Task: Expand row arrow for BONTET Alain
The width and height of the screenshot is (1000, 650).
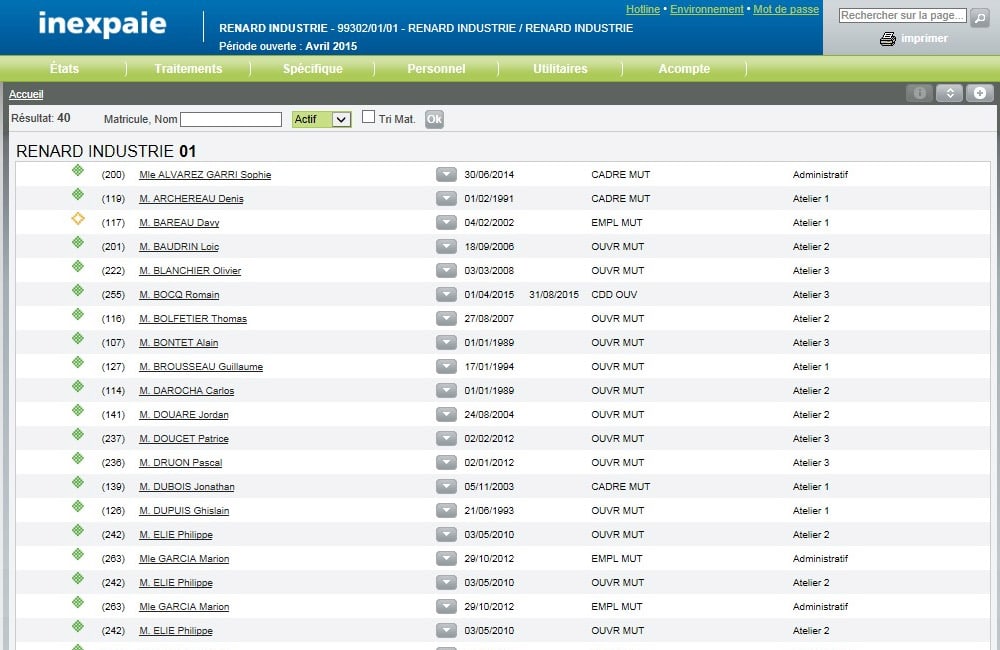Action: pyautogui.click(x=446, y=343)
